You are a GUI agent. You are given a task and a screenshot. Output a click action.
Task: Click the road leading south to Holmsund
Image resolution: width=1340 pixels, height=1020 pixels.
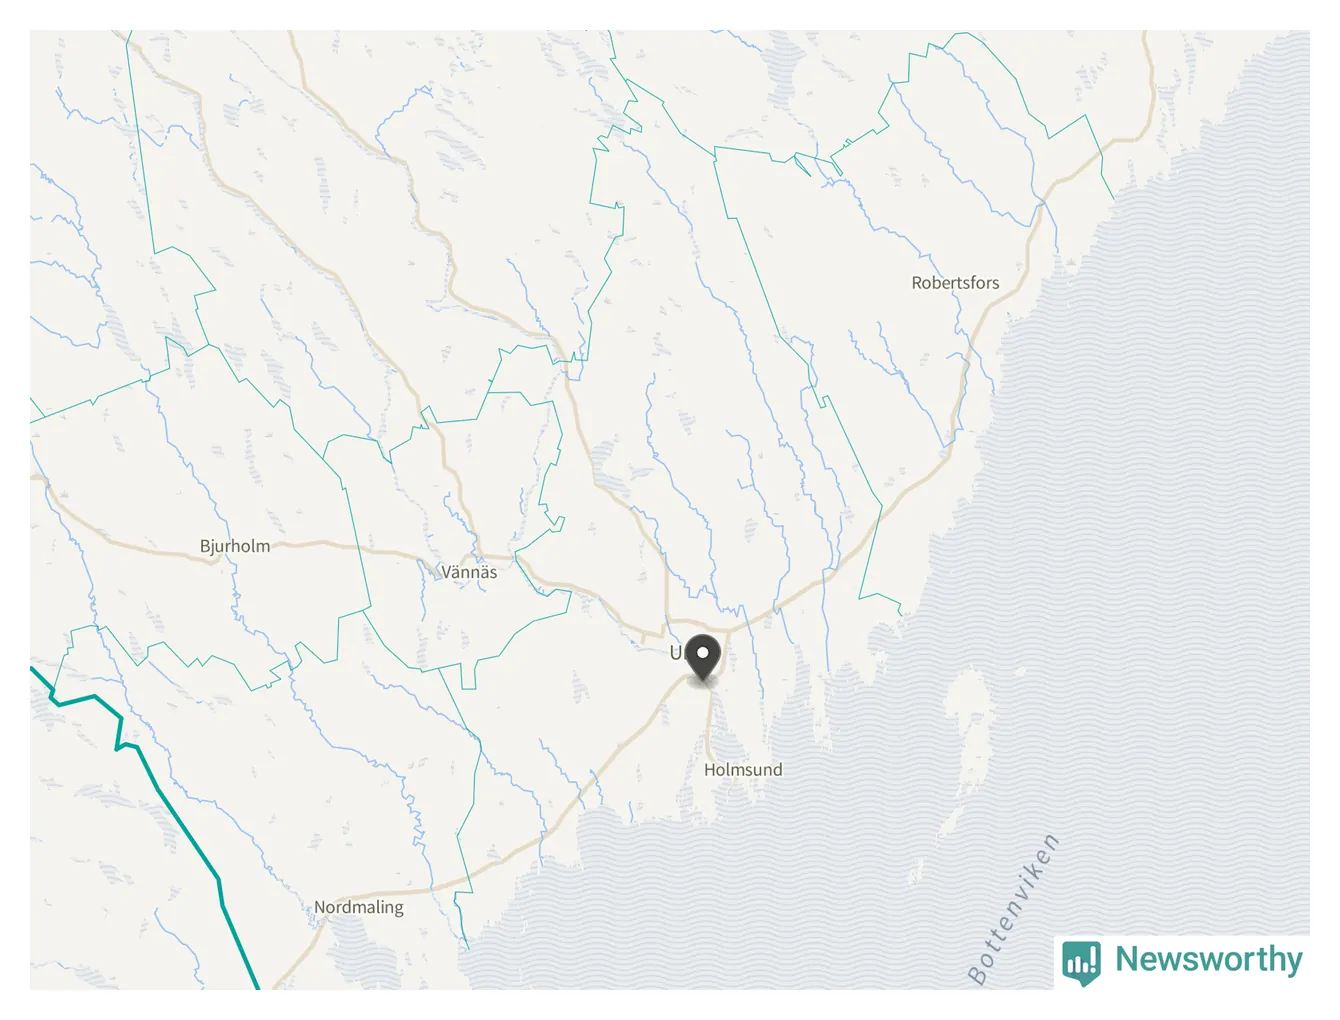(710, 725)
